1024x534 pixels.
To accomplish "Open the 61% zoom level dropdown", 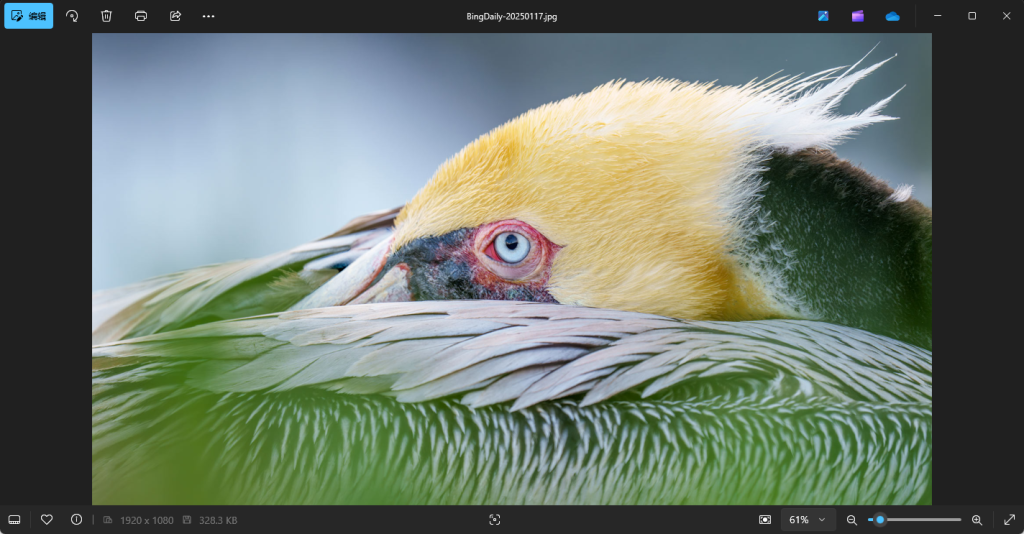I will [x=807, y=520].
